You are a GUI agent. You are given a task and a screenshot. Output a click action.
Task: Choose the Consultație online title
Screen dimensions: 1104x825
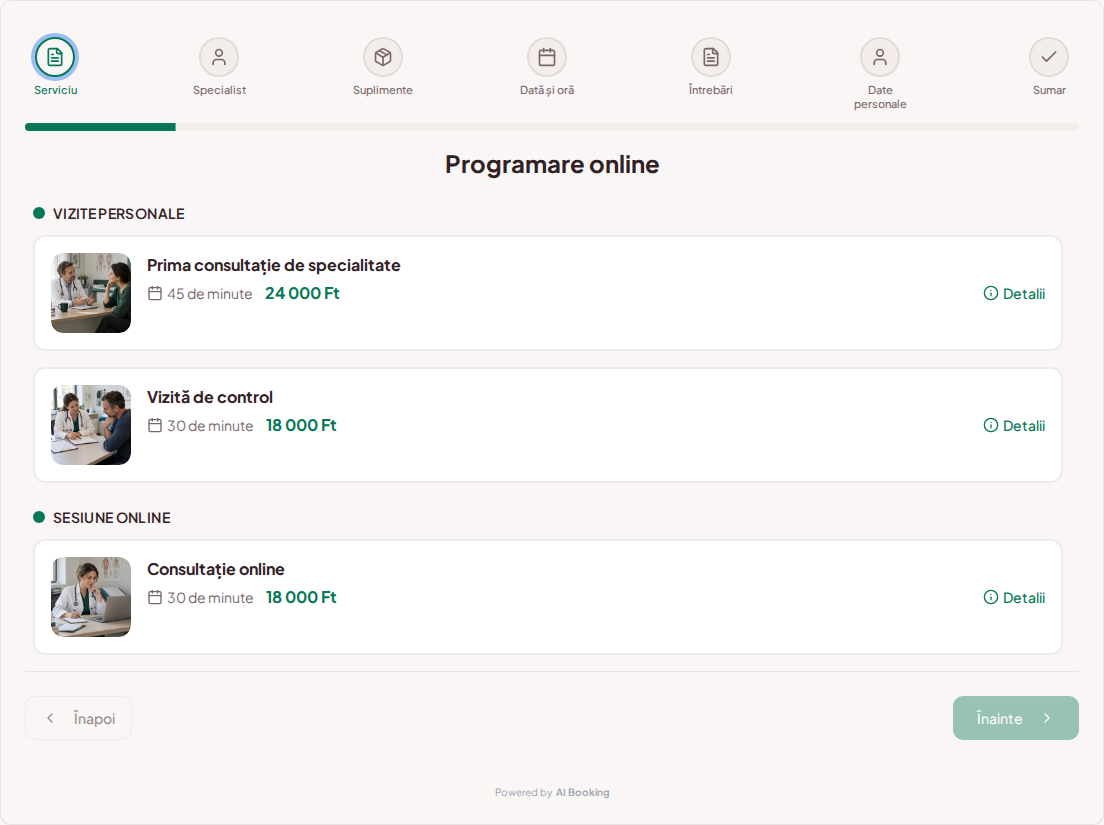215,569
